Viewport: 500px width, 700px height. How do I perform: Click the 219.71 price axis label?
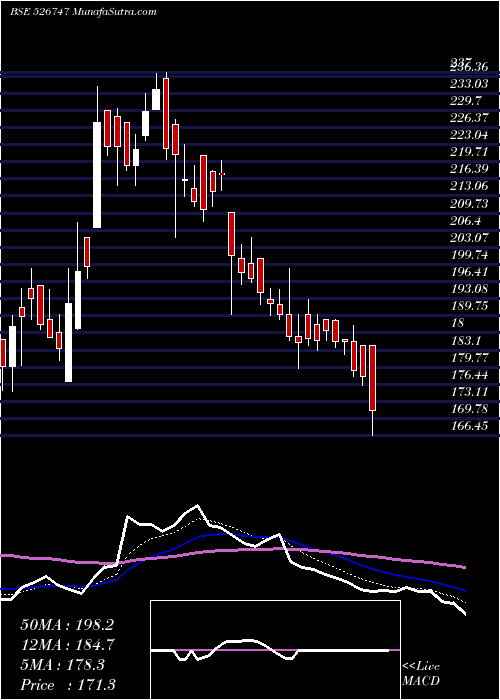point(469,152)
